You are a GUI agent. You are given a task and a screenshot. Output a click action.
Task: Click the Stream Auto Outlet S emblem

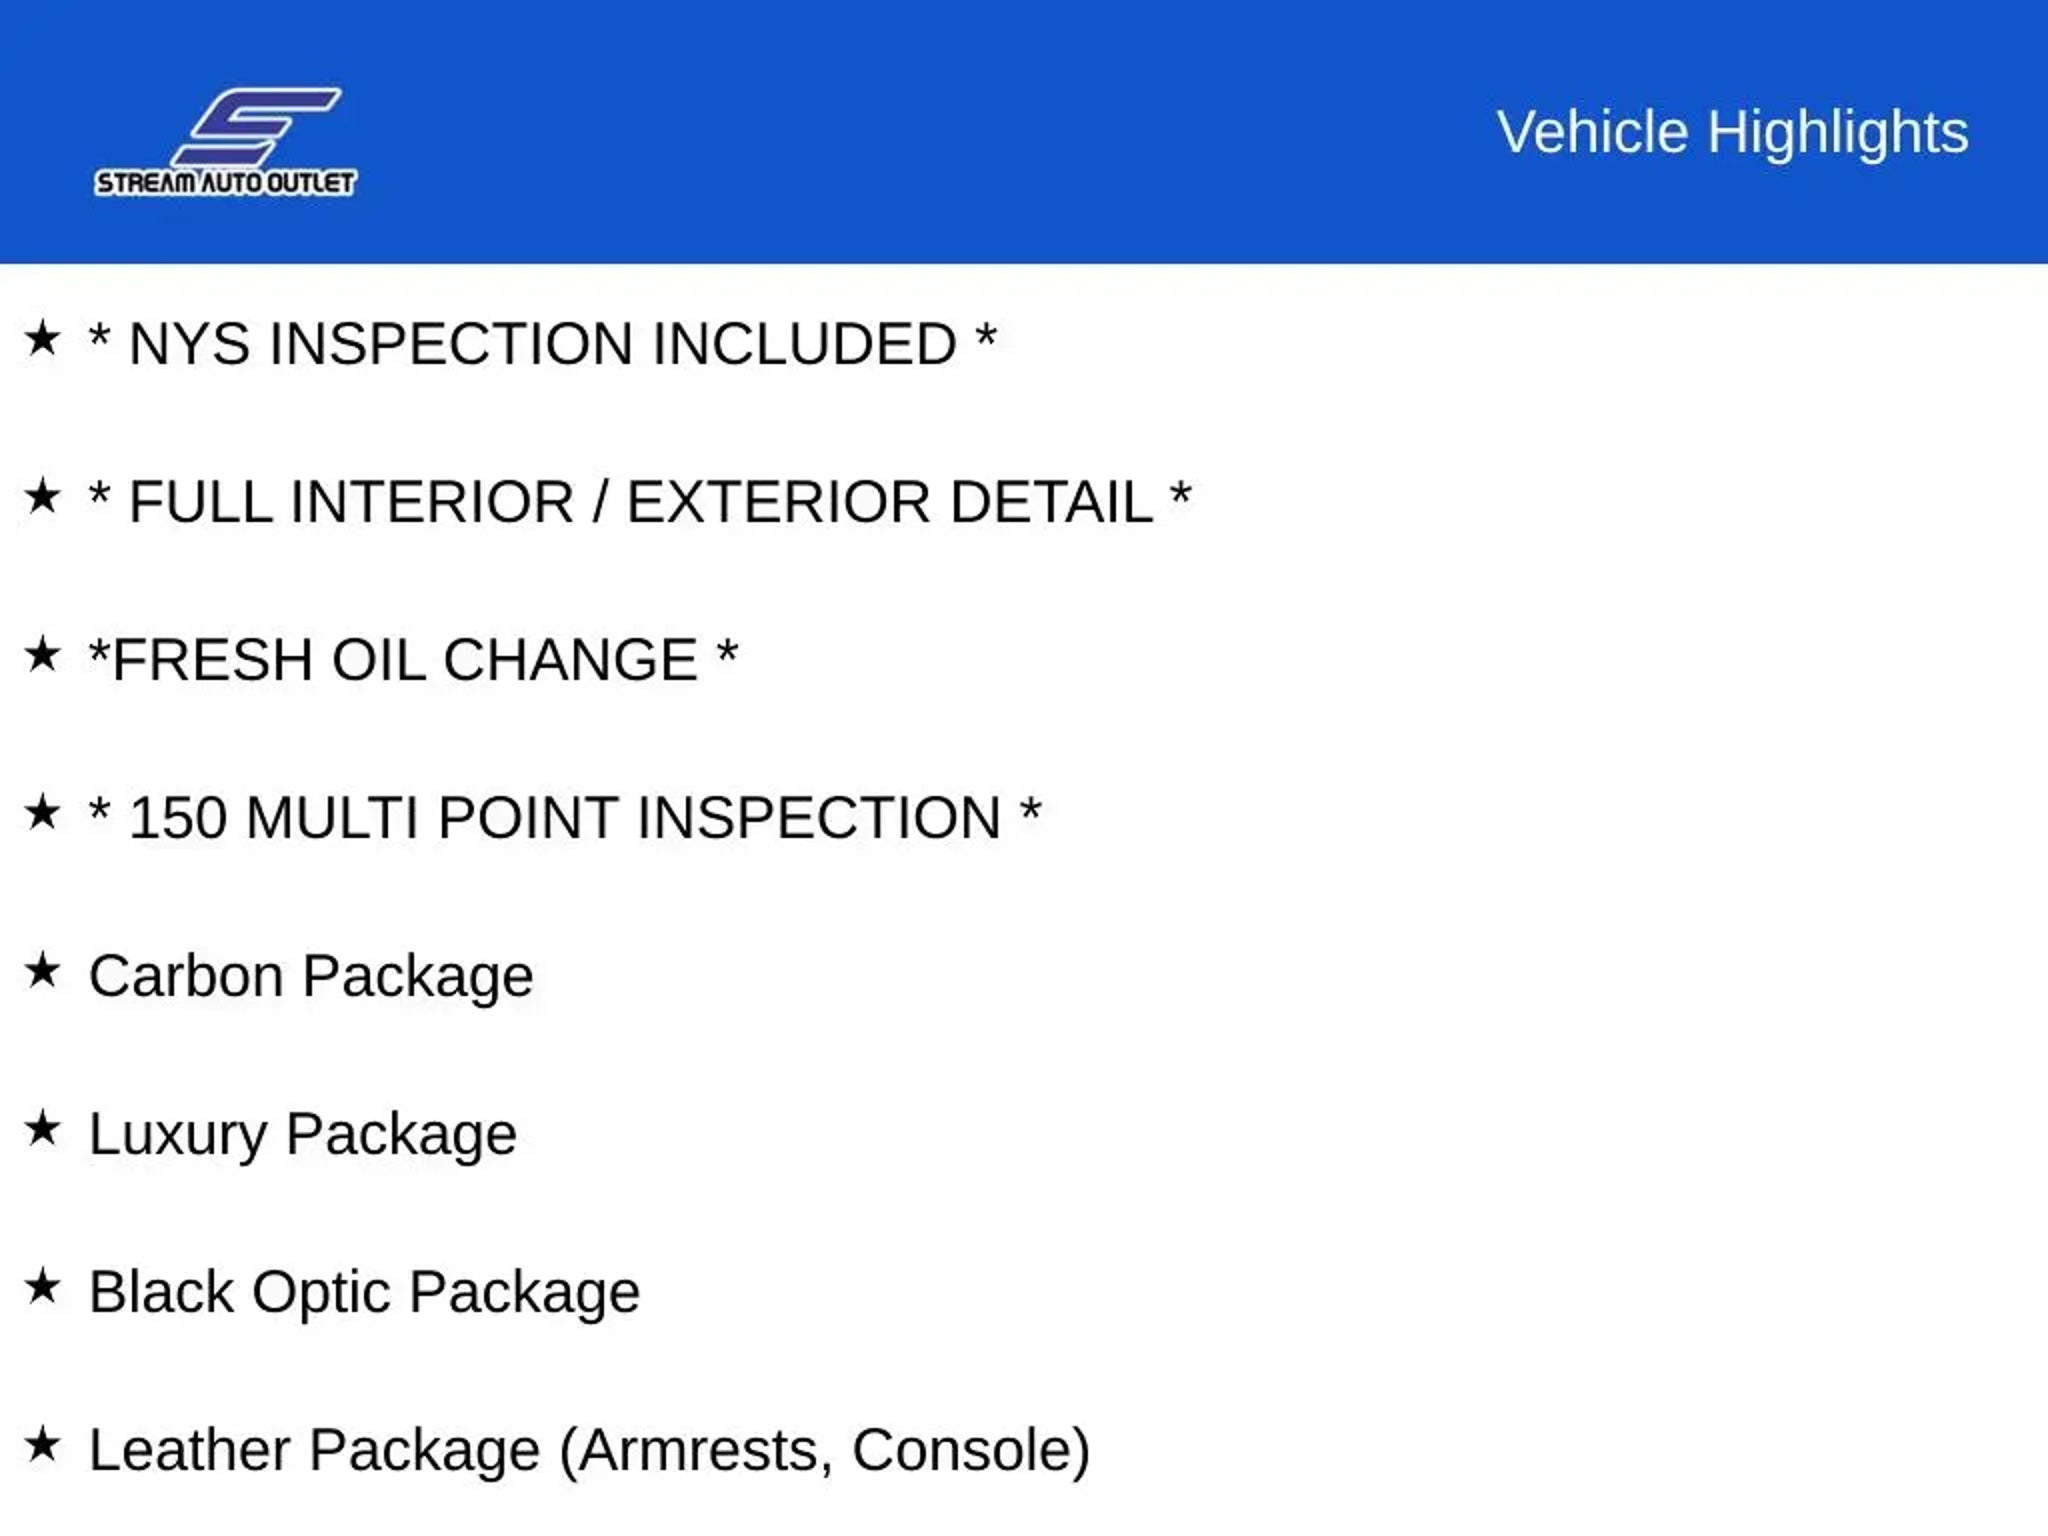click(257, 126)
